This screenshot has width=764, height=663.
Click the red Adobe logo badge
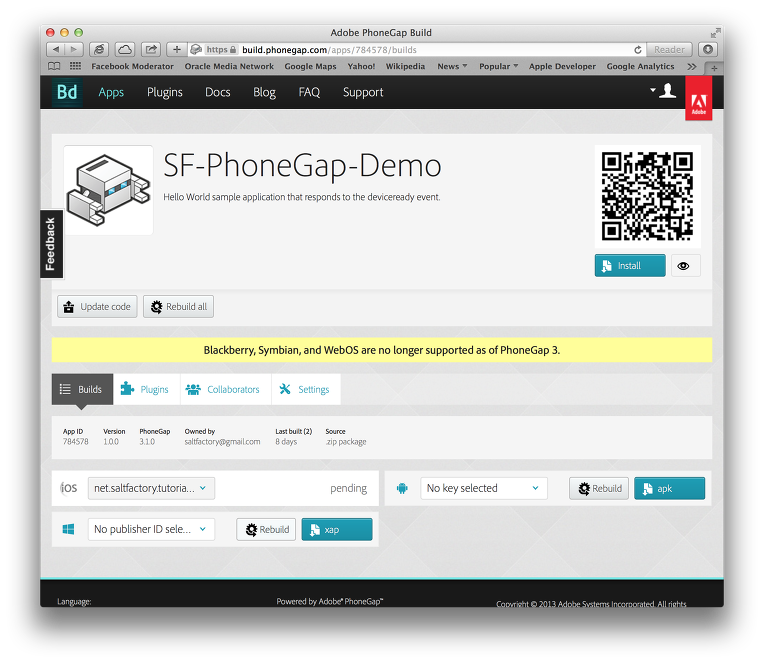tap(699, 100)
